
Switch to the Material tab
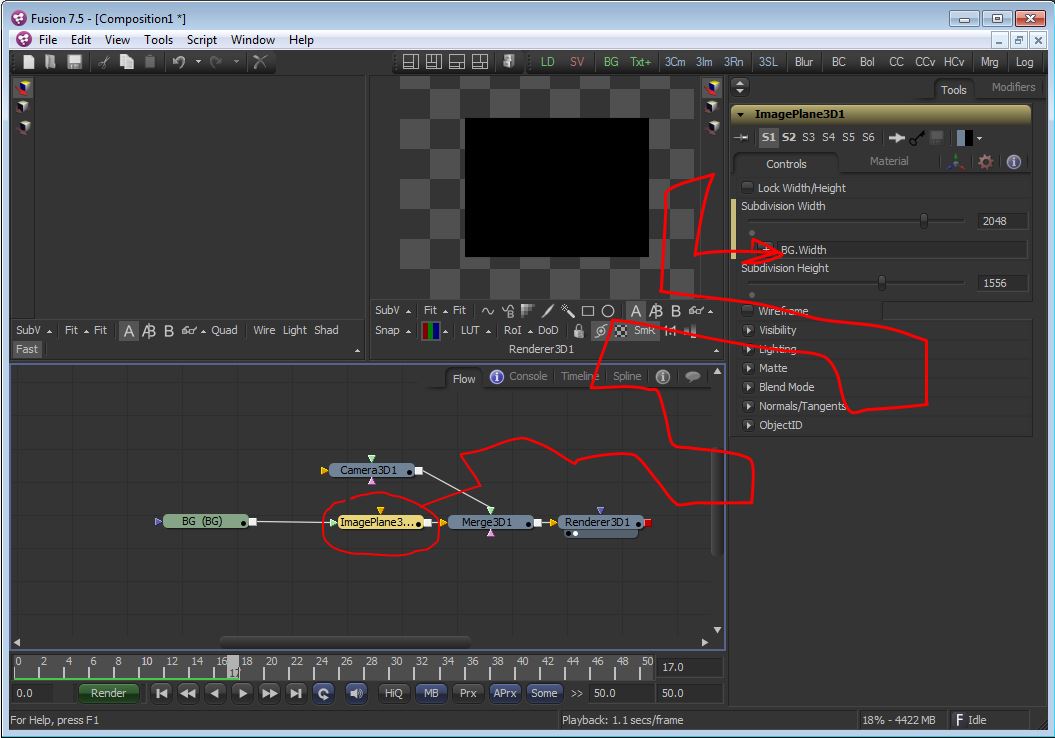(888, 161)
